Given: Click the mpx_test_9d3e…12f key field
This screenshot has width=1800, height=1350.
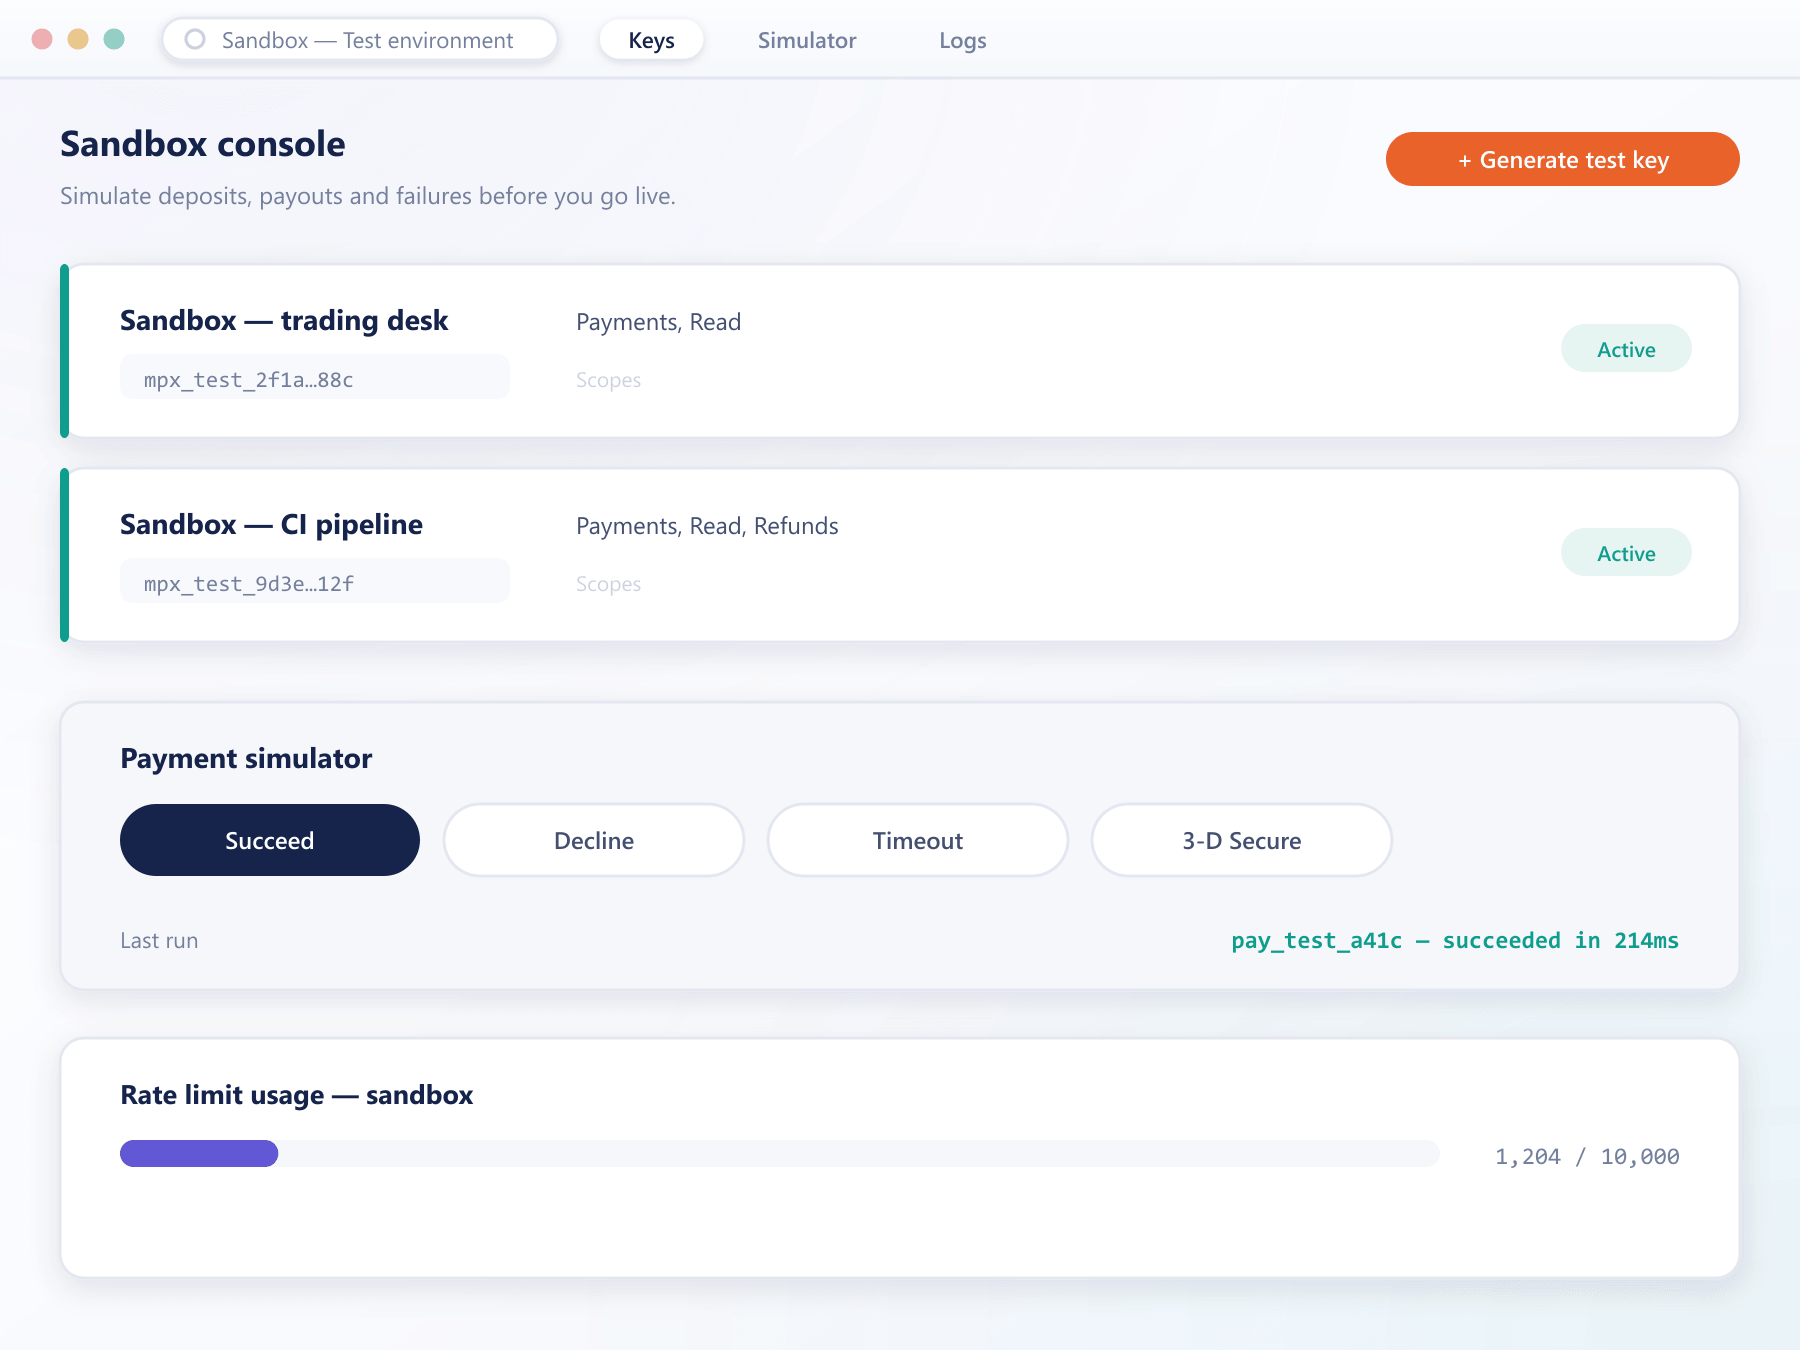Looking at the screenshot, I should pos(315,582).
